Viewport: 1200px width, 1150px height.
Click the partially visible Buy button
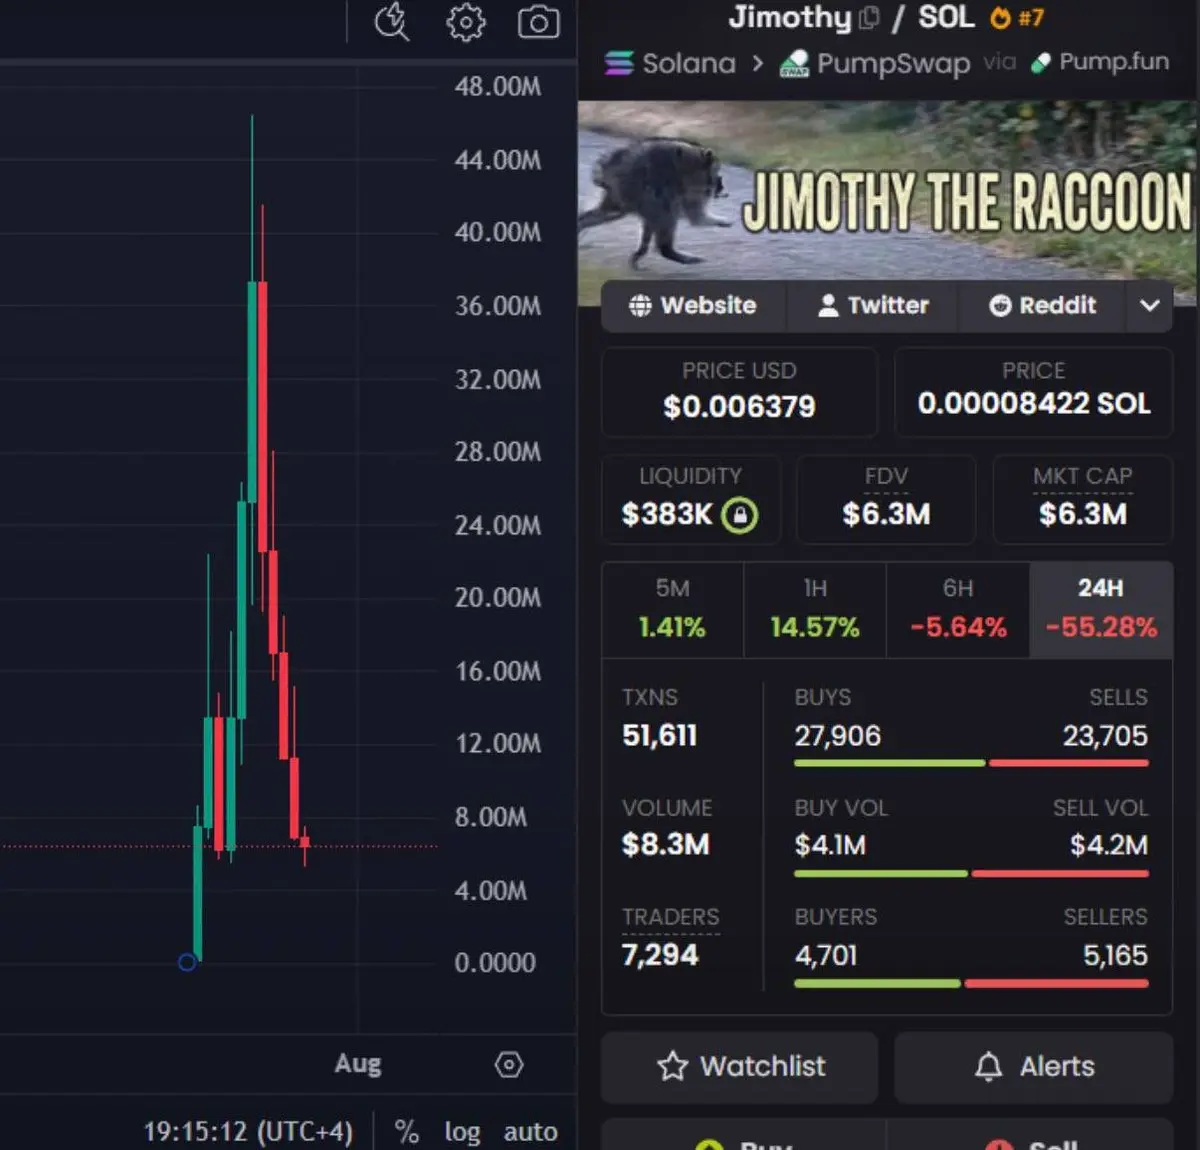[743, 1136]
